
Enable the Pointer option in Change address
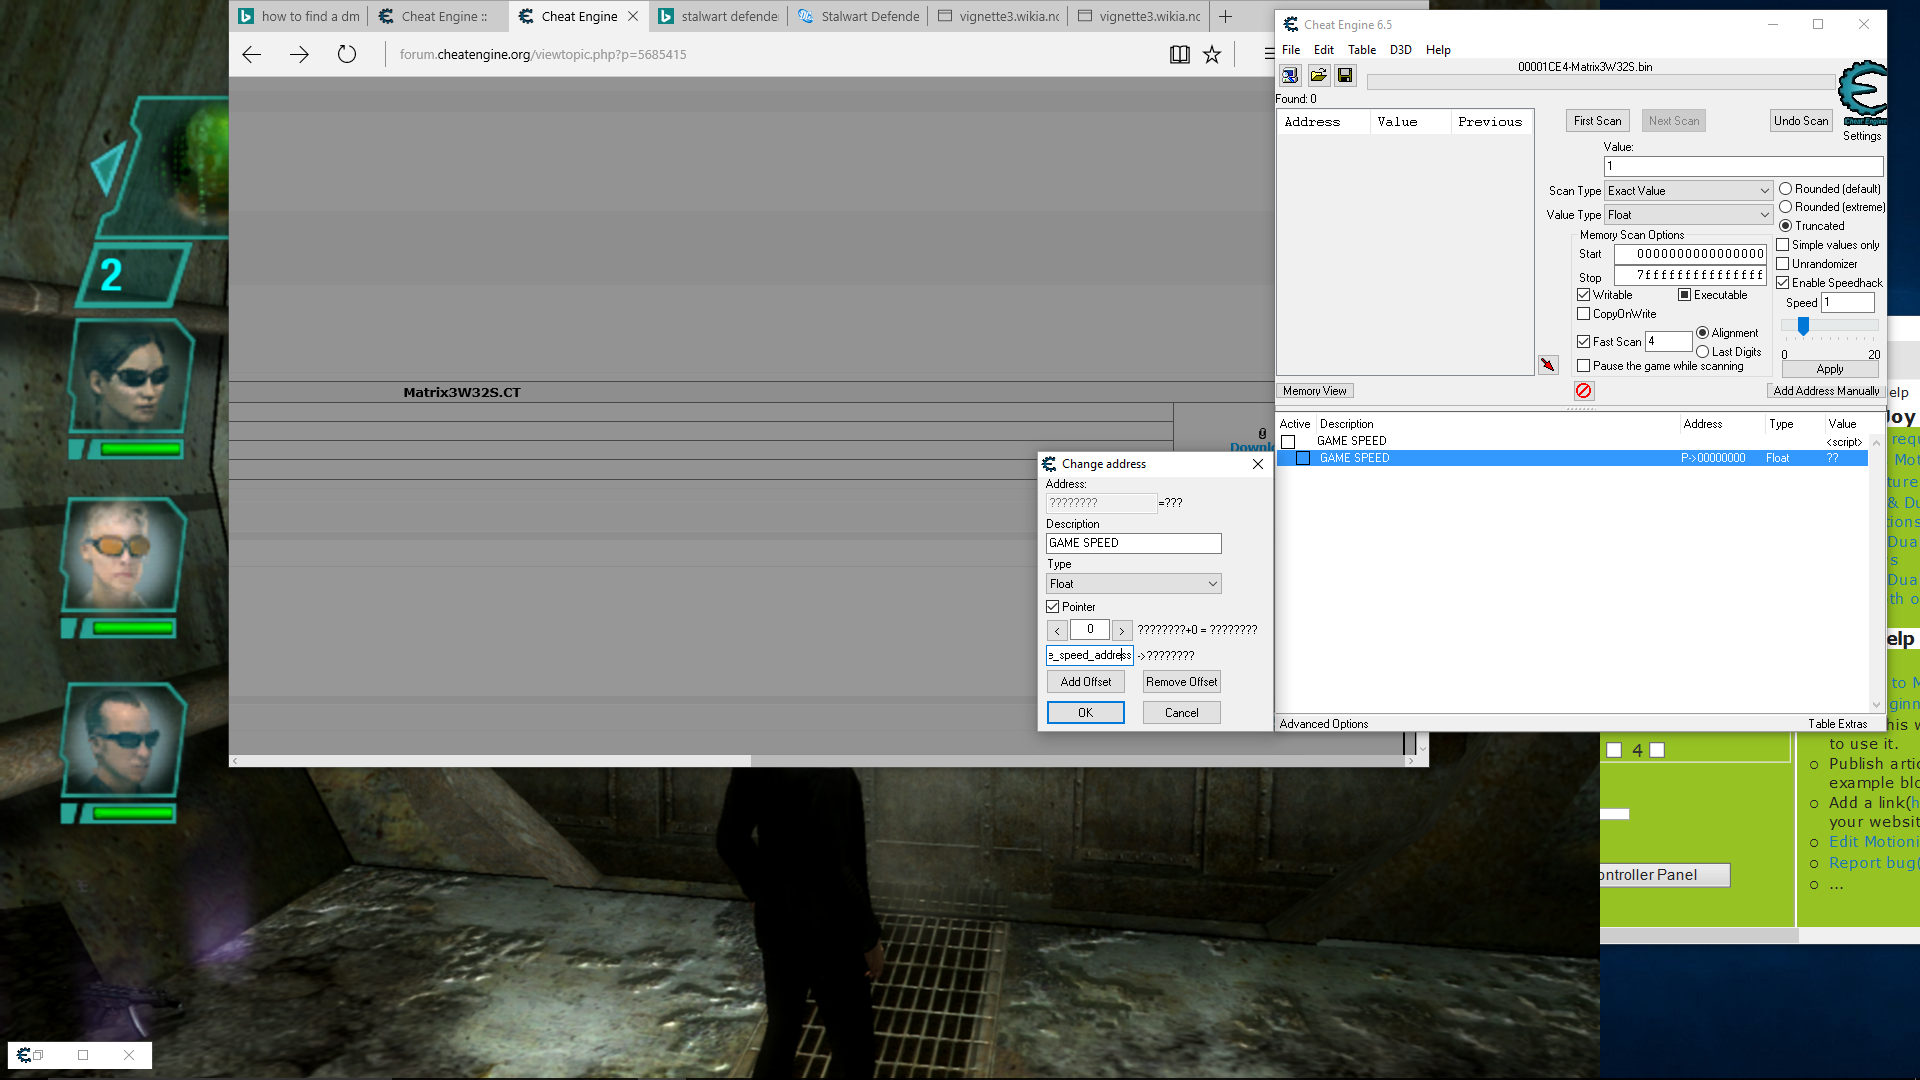tap(1053, 606)
